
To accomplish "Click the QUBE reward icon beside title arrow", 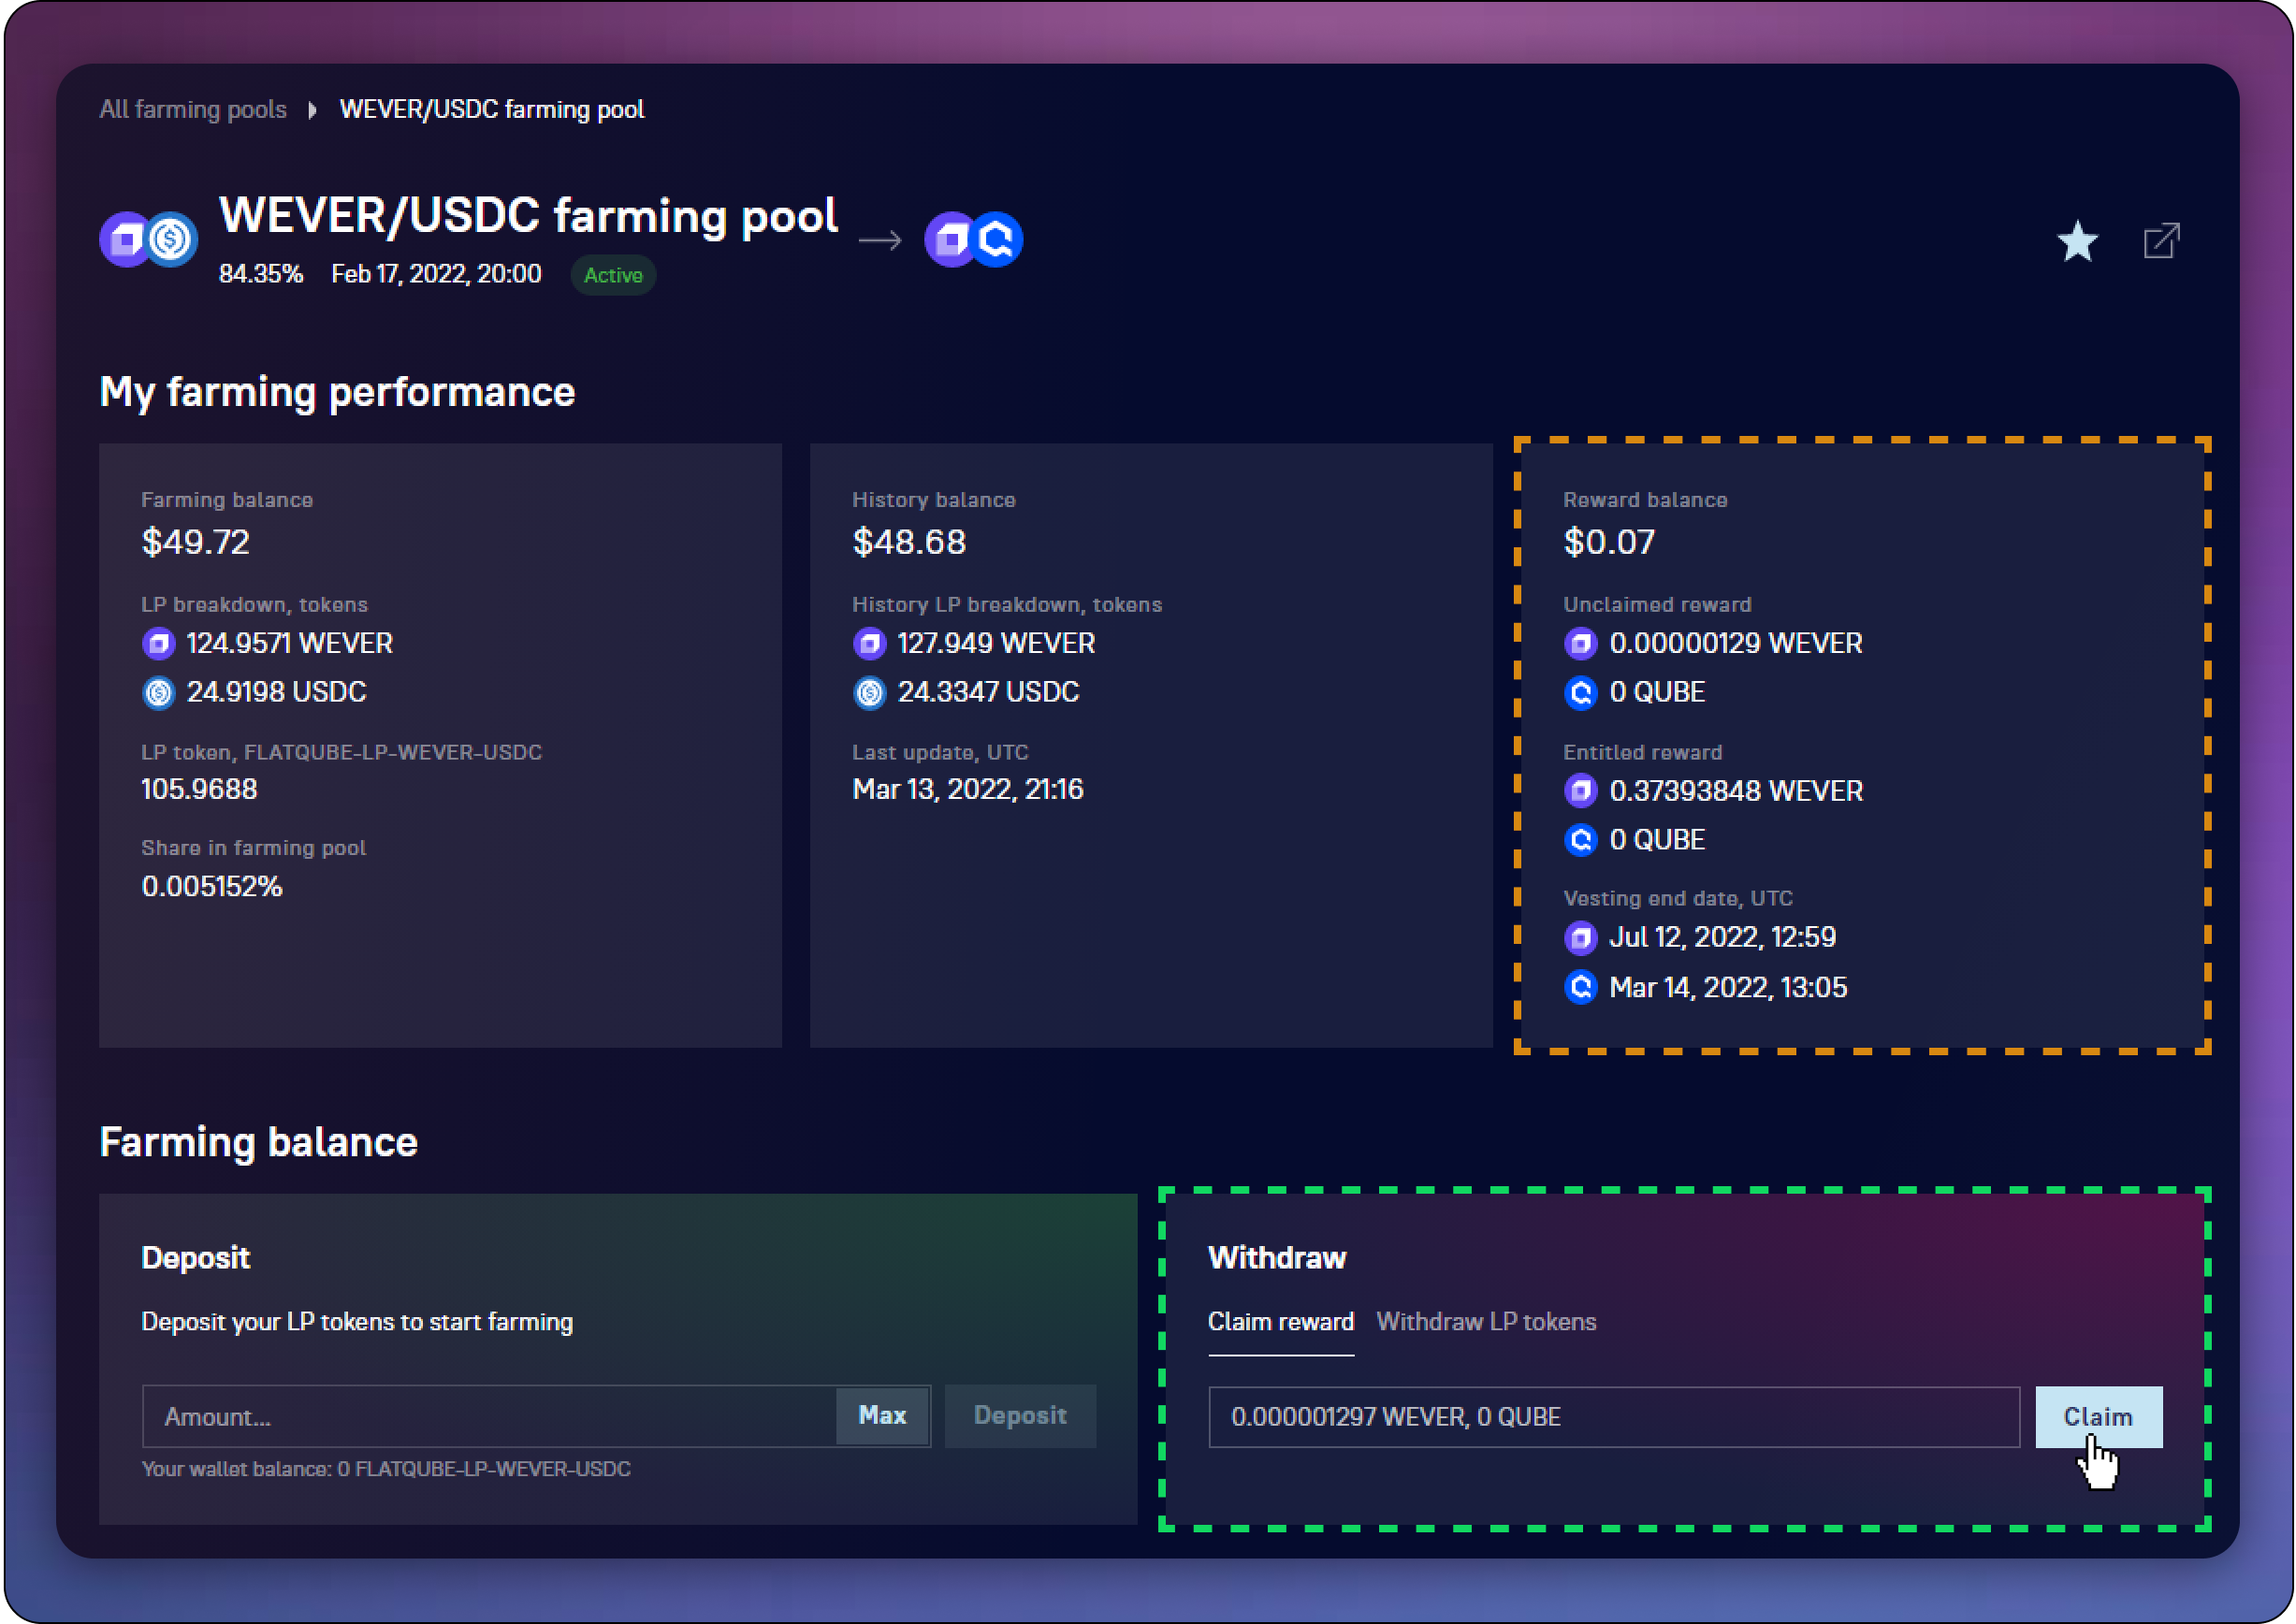I will click(997, 240).
